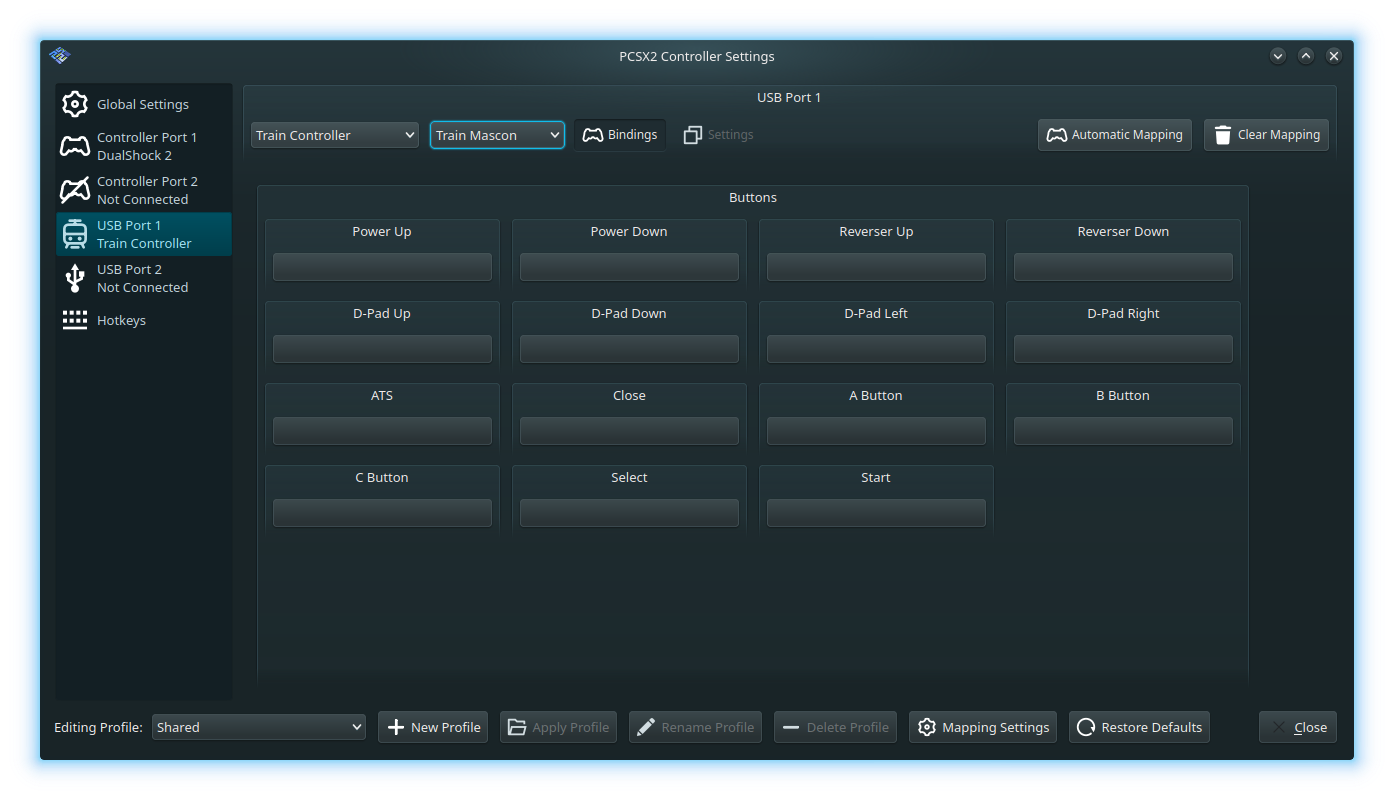The width and height of the screenshot is (1394, 800).
Task: Set binding for C Button
Action: coord(382,513)
